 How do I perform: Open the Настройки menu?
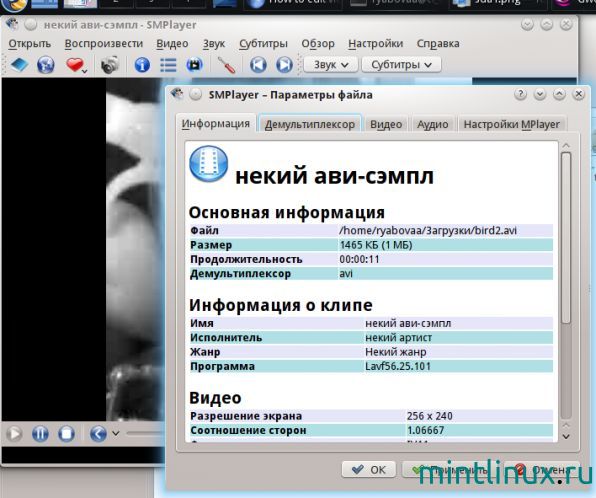click(376, 44)
